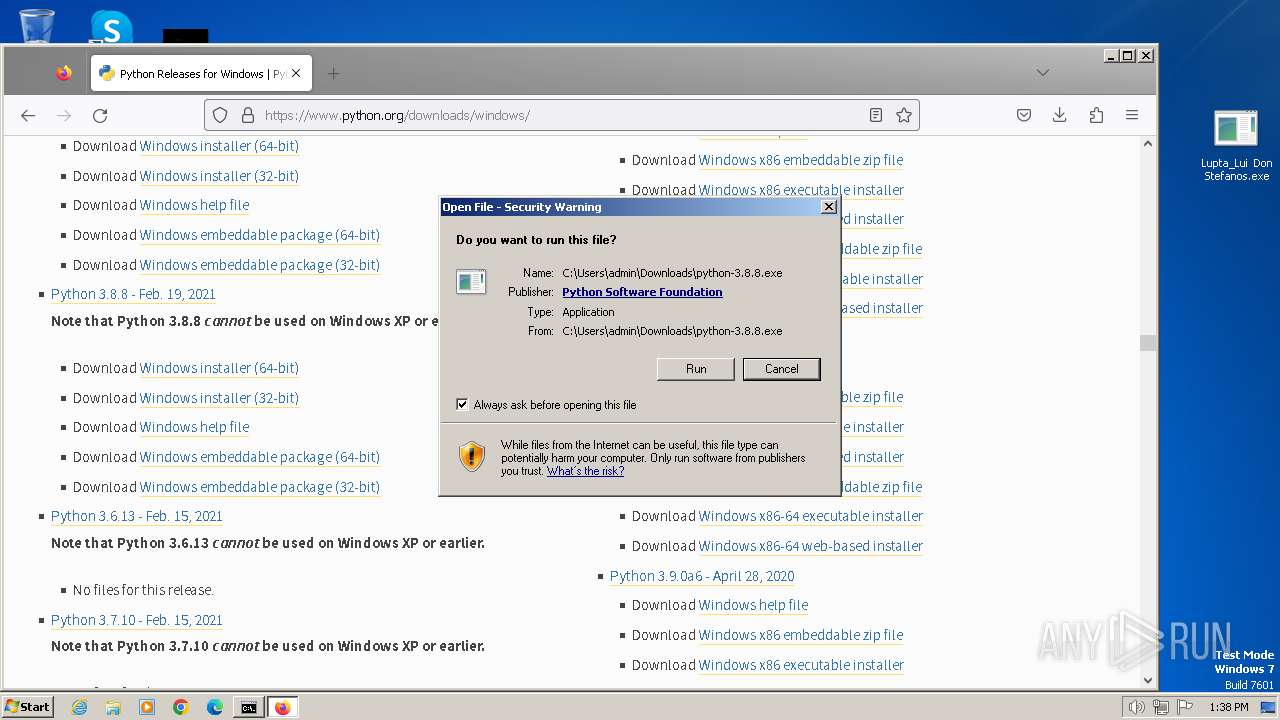Open the Extensions puzzle icon
This screenshot has height=720, width=1280.
pos(1096,115)
